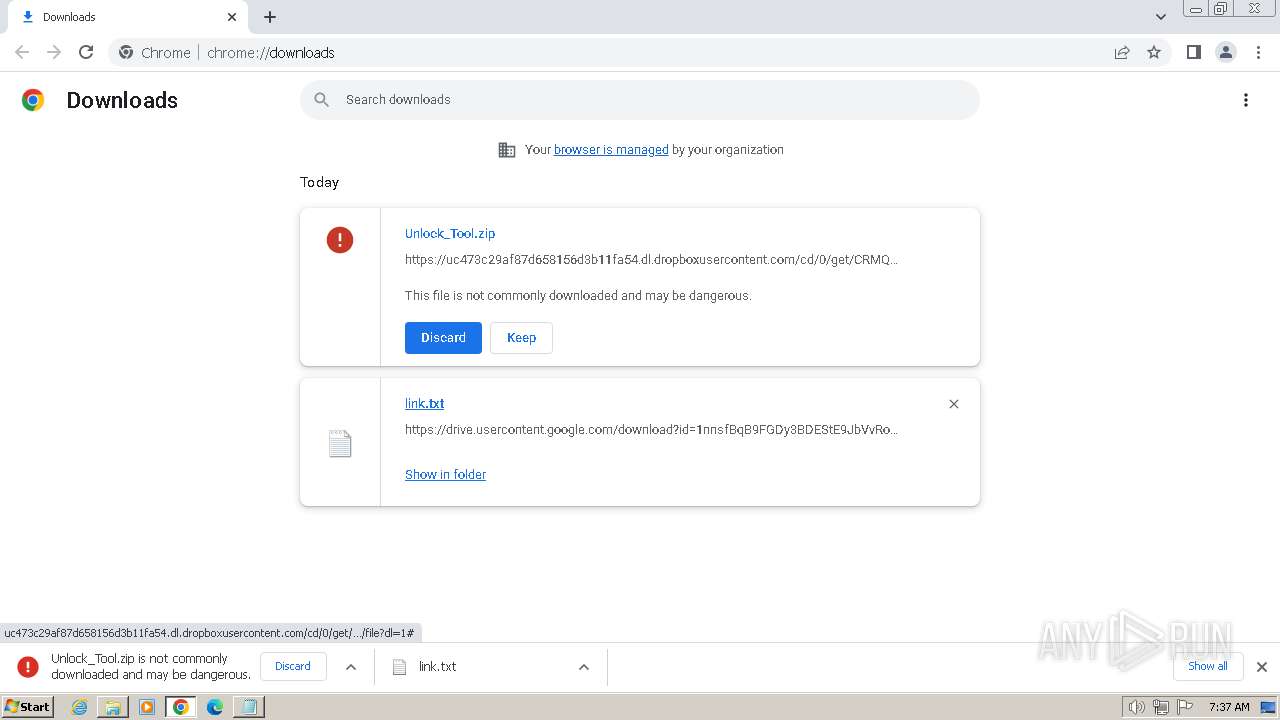The width and height of the screenshot is (1280, 720).
Task: Close the Downloads tab
Action: (232, 17)
